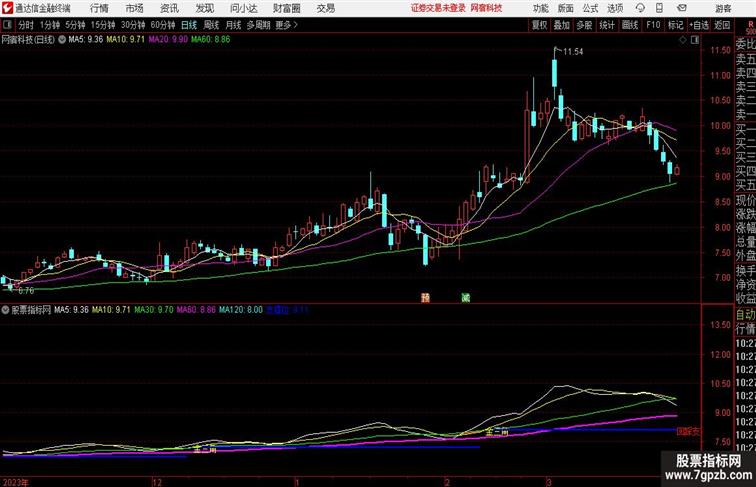This screenshot has height=487, width=756.
Task: Select the 多周期 multi-period tab
Action: 258,25
